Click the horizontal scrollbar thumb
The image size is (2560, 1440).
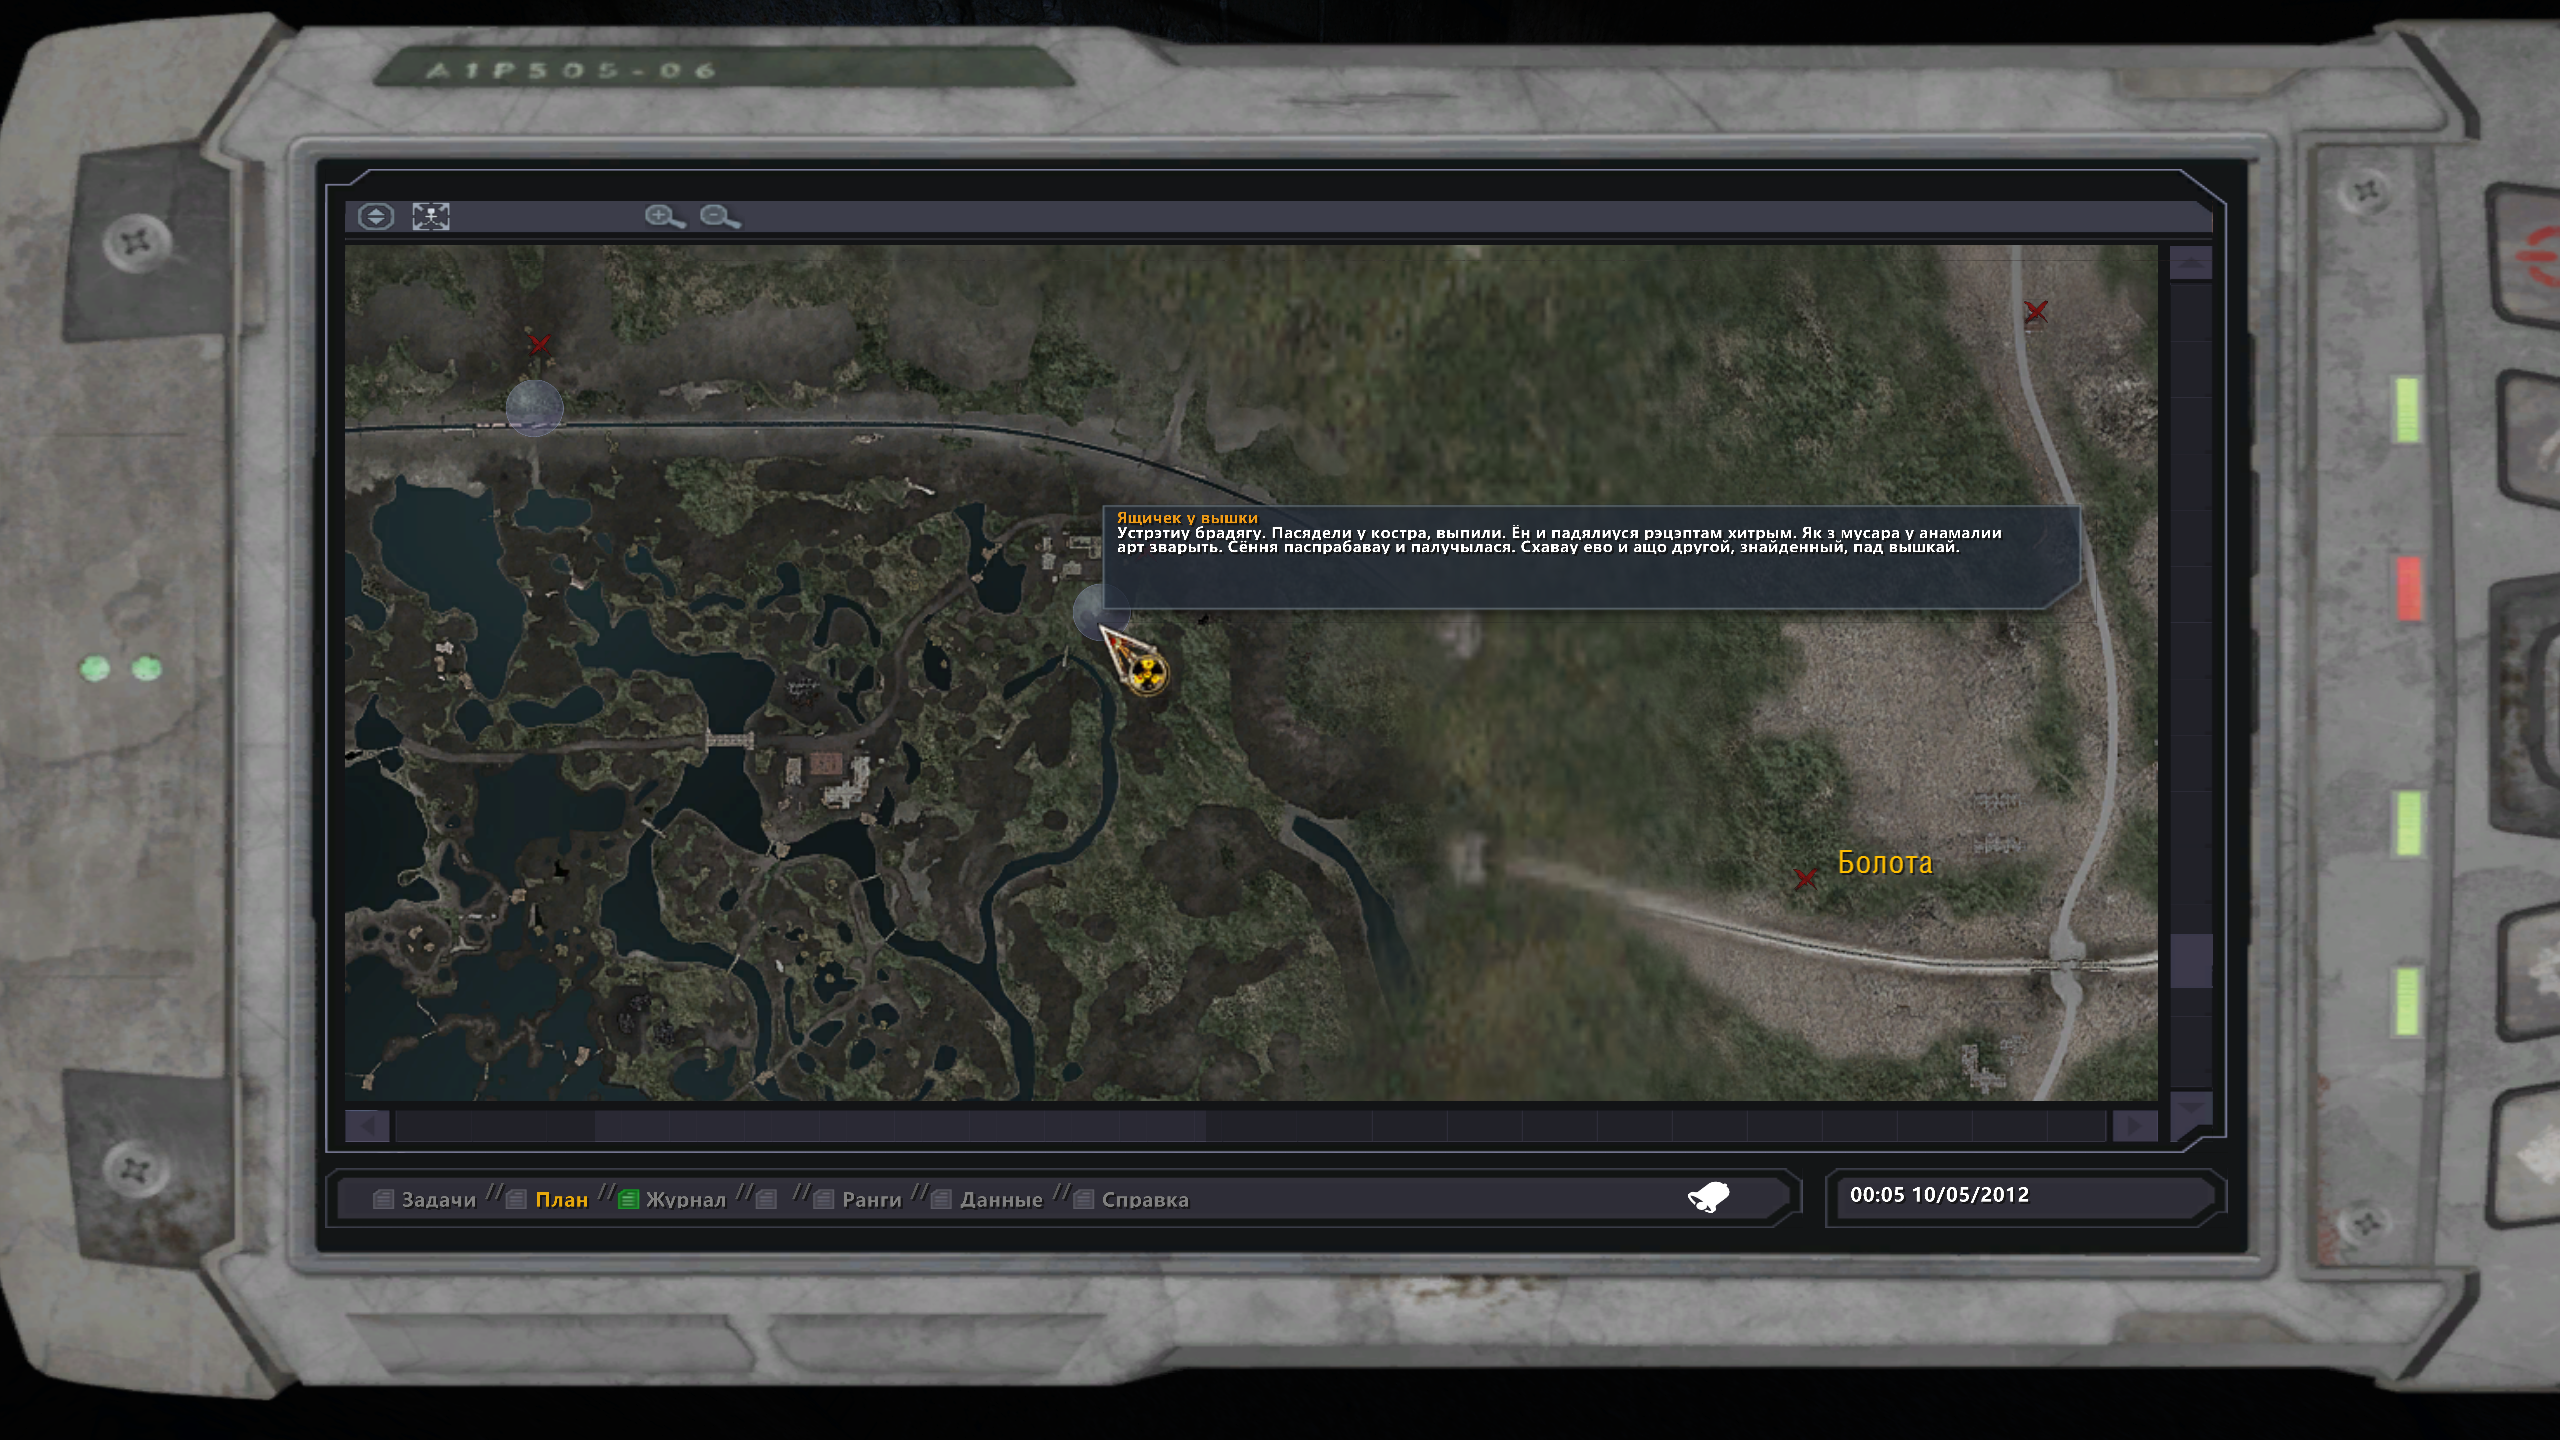(900, 1127)
